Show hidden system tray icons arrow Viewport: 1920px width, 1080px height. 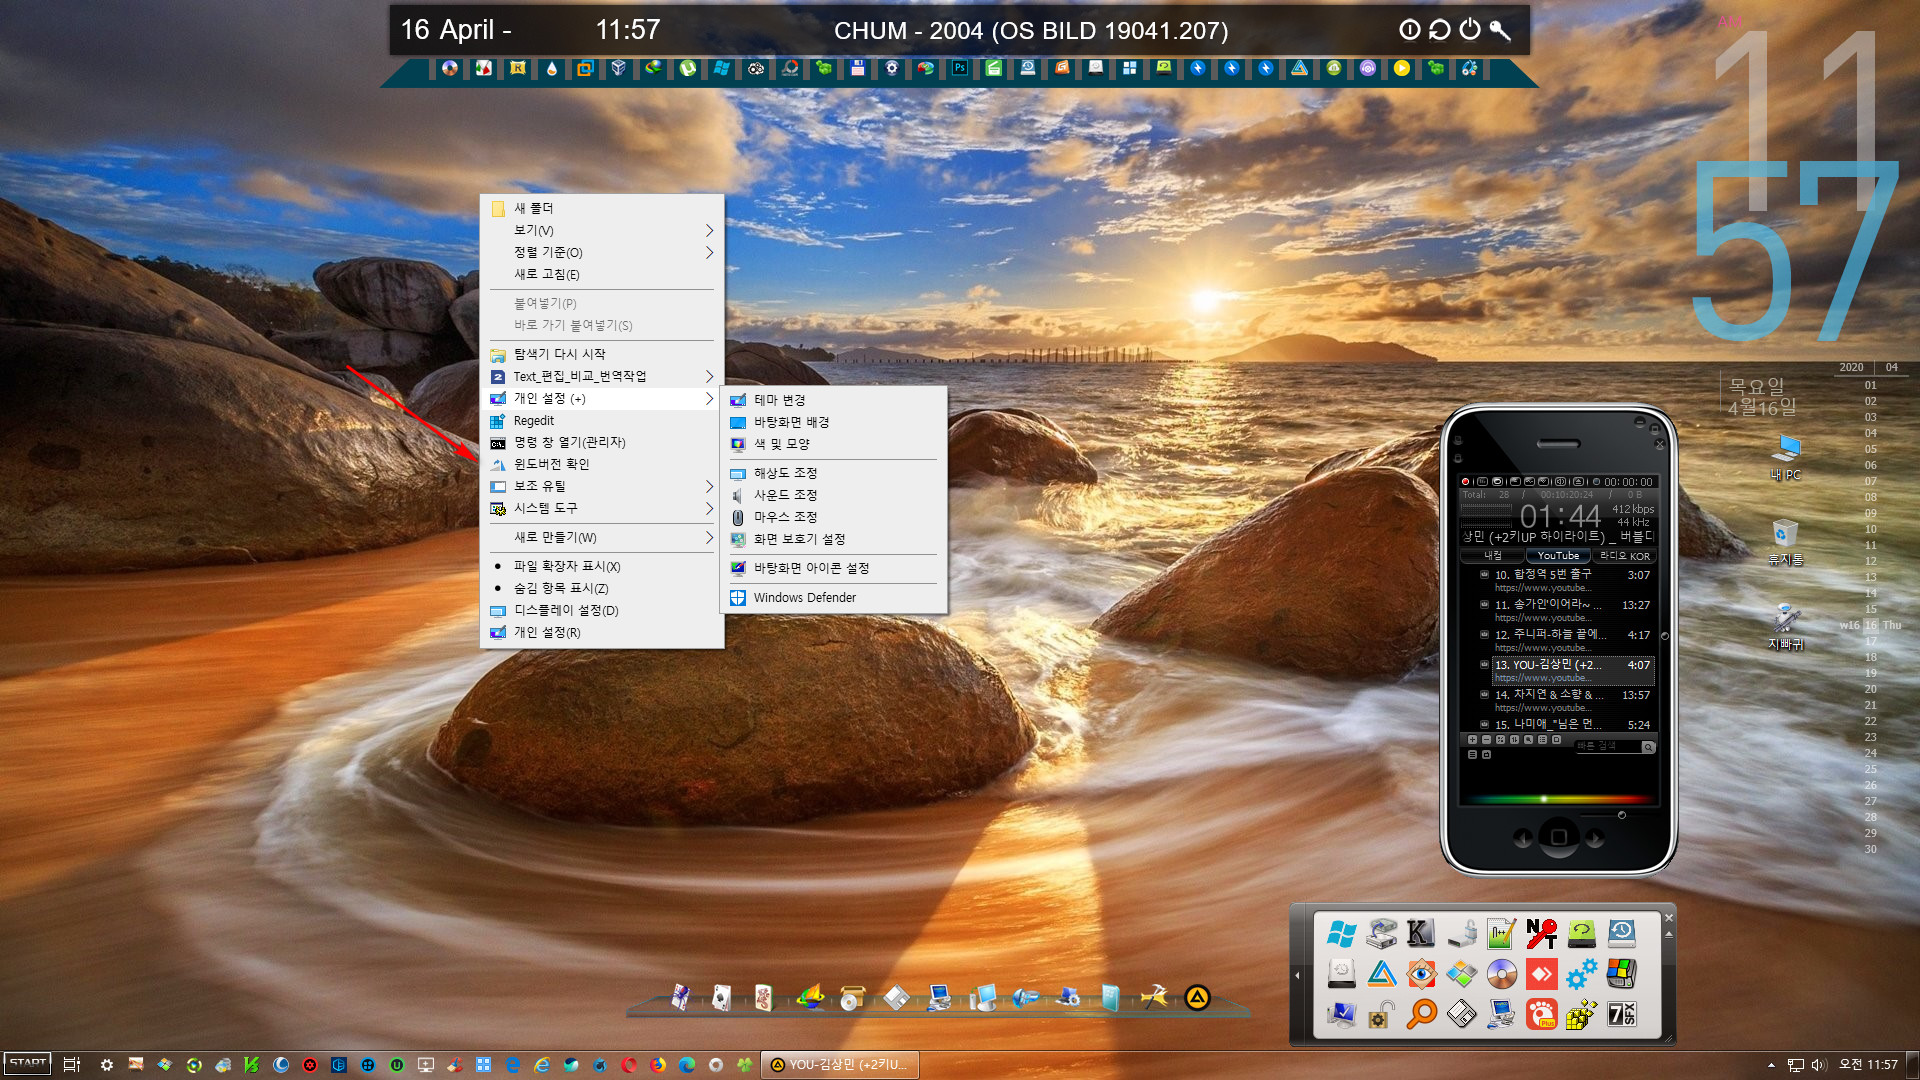1771,1065
